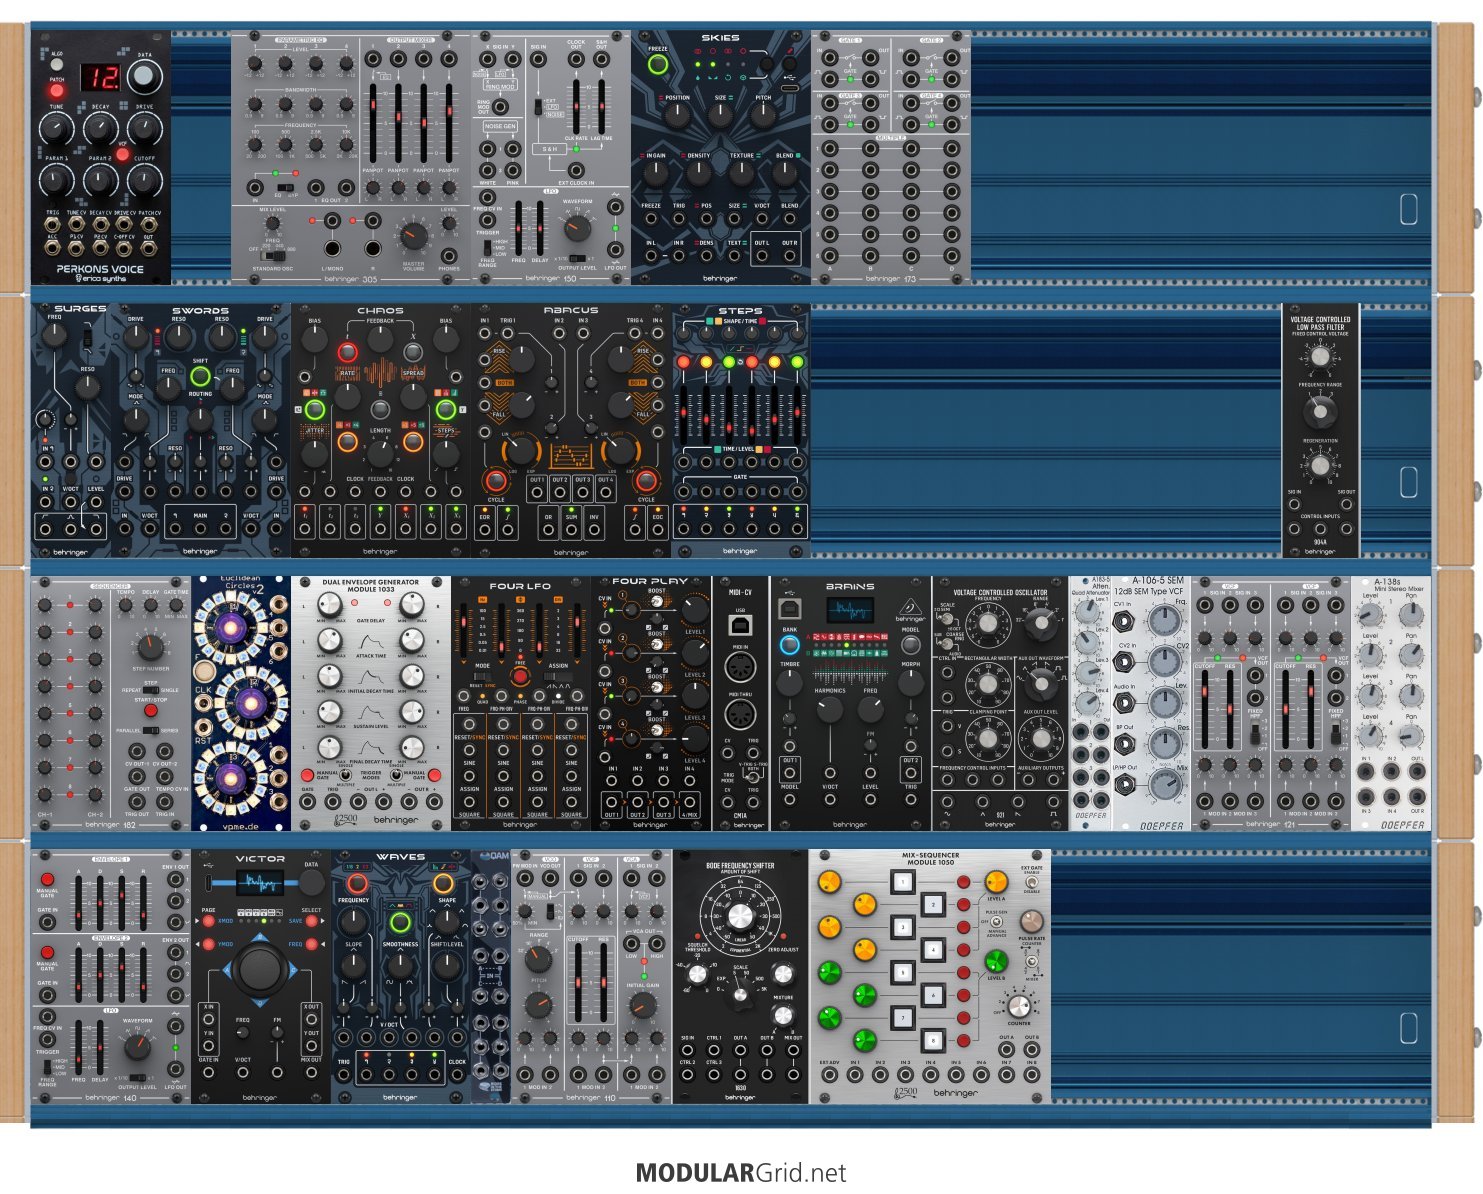Click the red START/STOP button on the 182 sequencer
The image size is (1483, 1194).
[x=150, y=711]
